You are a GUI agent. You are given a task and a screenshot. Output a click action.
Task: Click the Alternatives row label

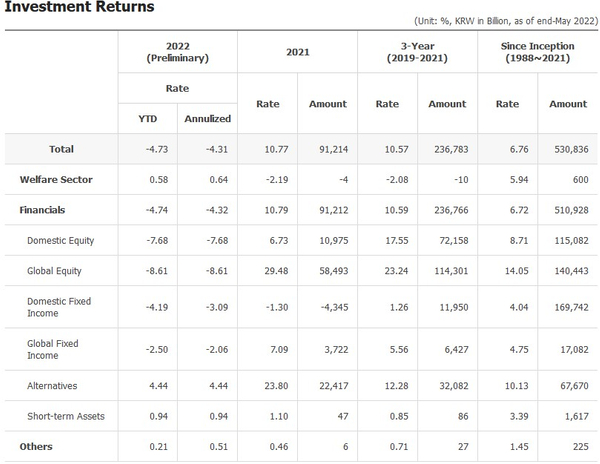coord(53,385)
